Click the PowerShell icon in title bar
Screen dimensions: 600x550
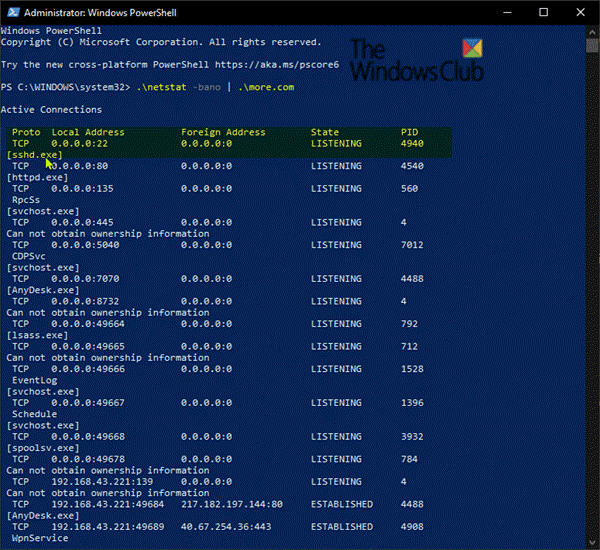(14, 13)
